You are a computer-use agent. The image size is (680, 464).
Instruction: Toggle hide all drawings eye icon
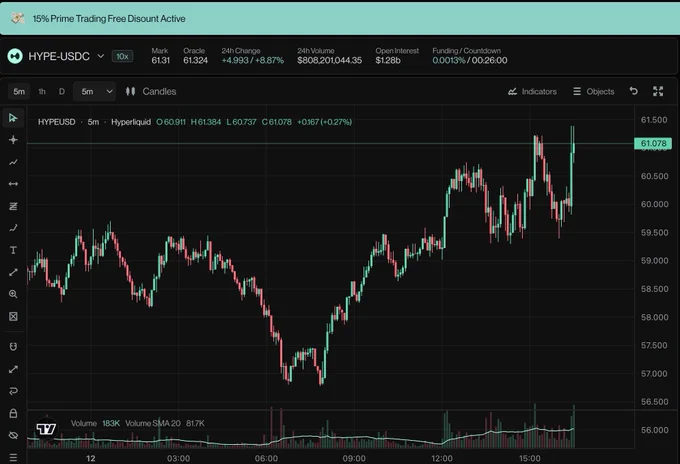(x=13, y=435)
